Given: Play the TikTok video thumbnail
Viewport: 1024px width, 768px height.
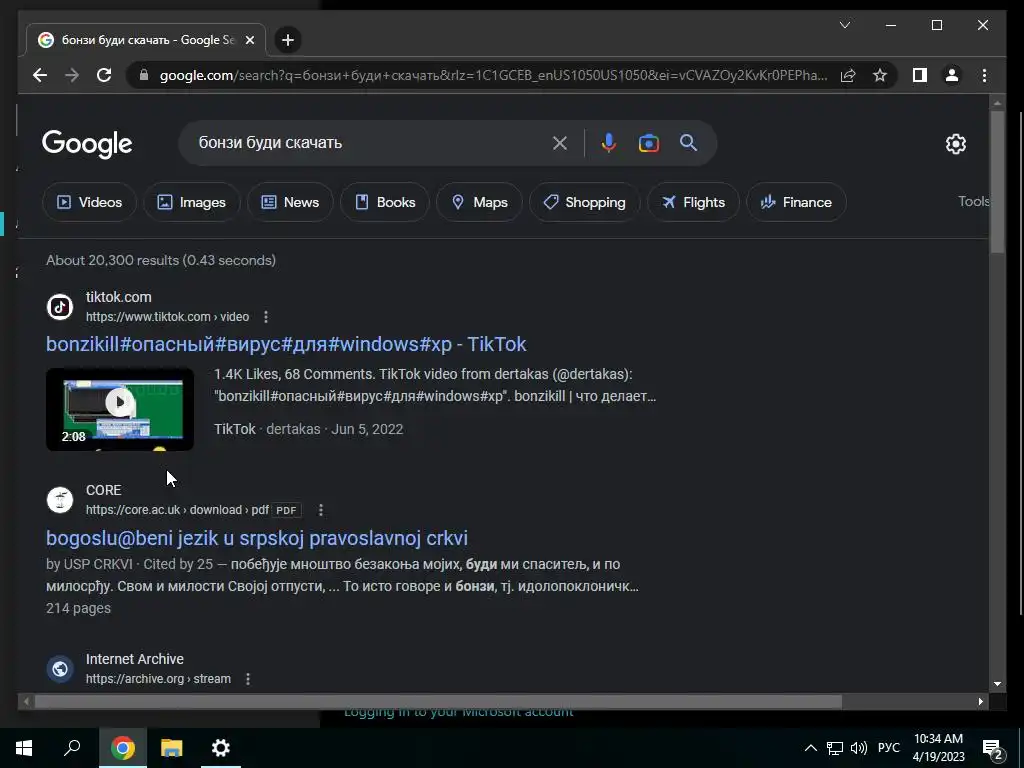Looking at the screenshot, I should [x=120, y=409].
